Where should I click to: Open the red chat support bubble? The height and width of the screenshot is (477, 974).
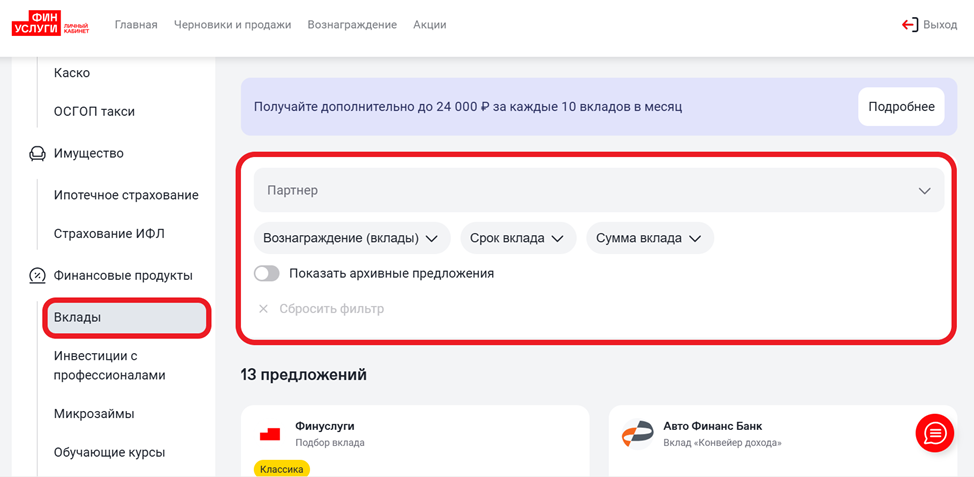point(934,433)
